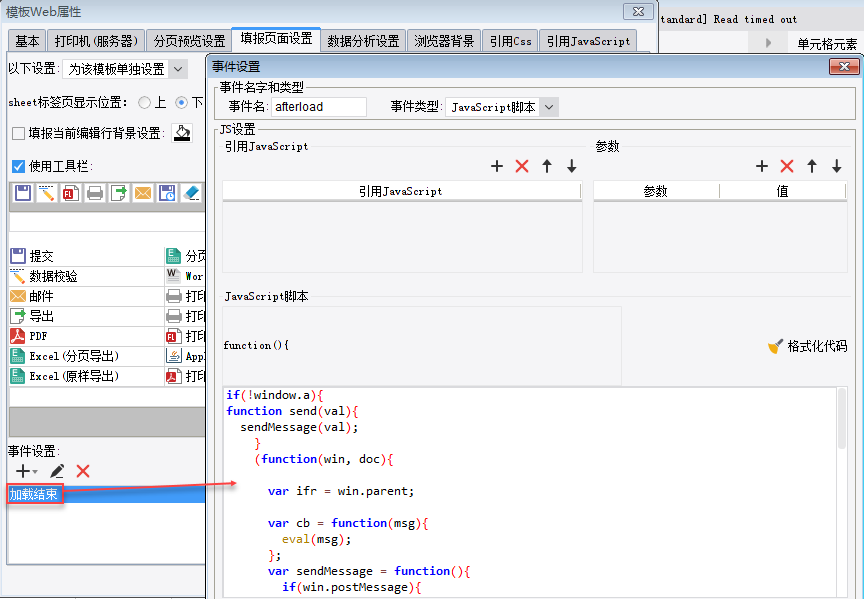Click code line "if(!window.a){"
This screenshot has height=599, width=864.
(x=274, y=395)
